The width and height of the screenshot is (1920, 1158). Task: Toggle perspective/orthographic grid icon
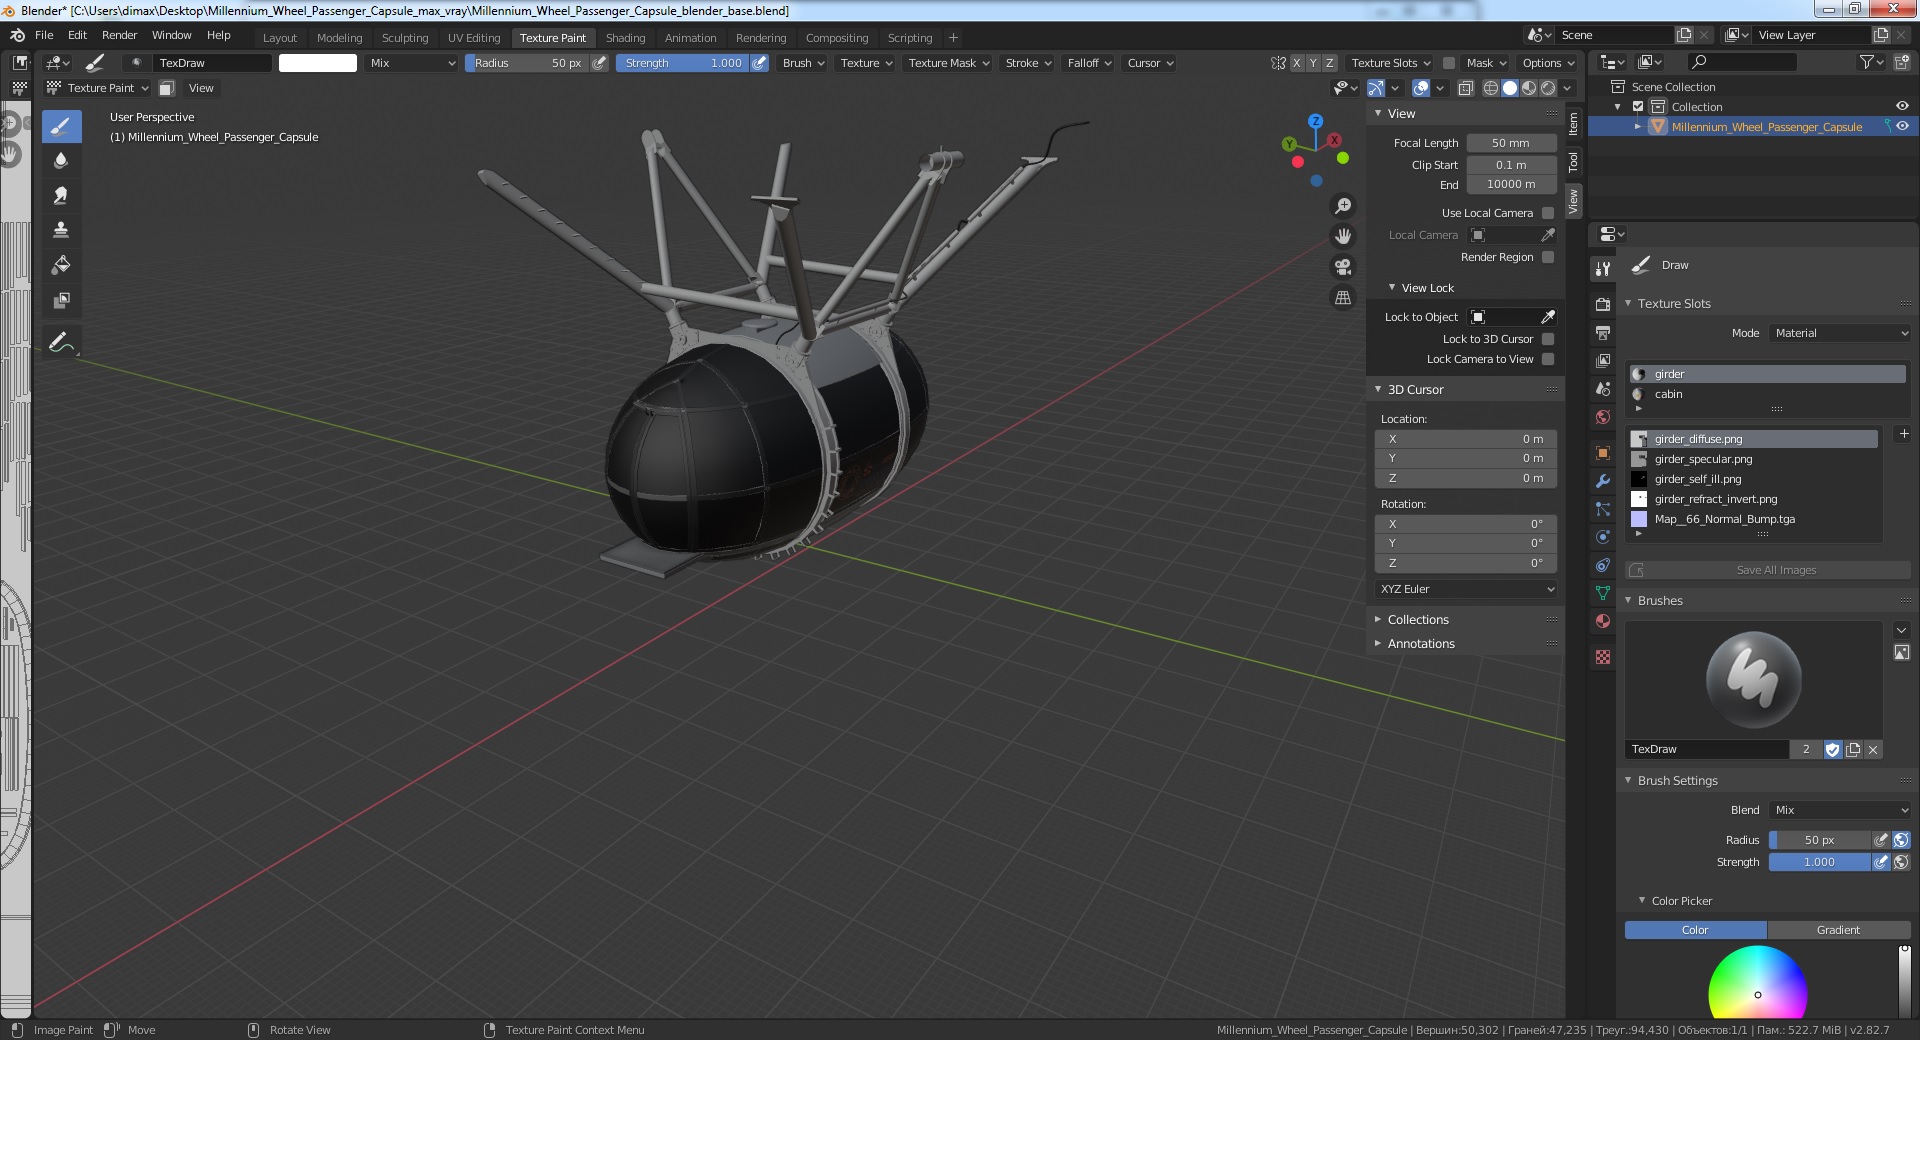[1343, 298]
